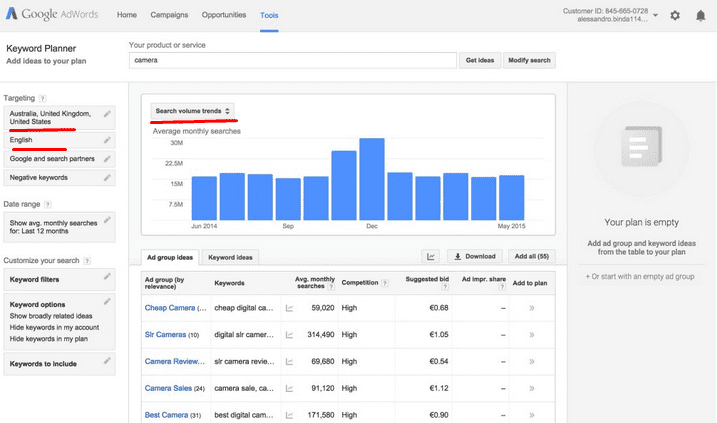Open the Campaigns menu
The width and height of the screenshot is (717, 423).
point(169,15)
